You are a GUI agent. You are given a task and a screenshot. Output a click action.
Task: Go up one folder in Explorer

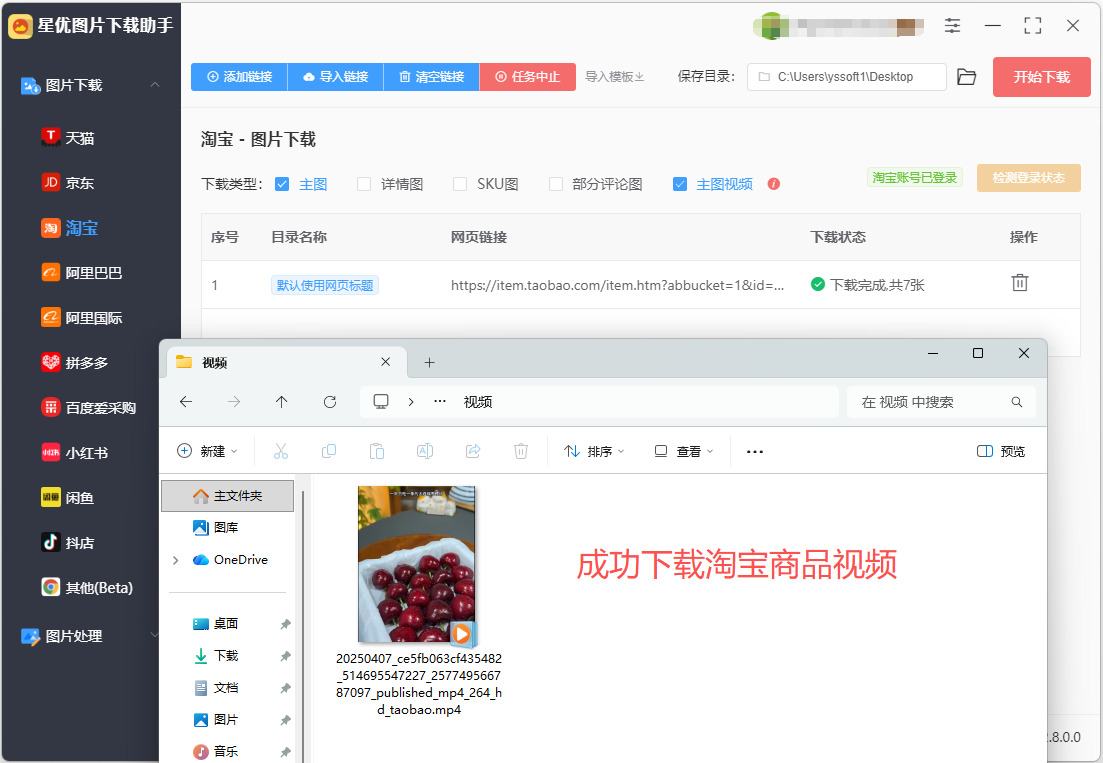pyautogui.click(x=281, y=402)
